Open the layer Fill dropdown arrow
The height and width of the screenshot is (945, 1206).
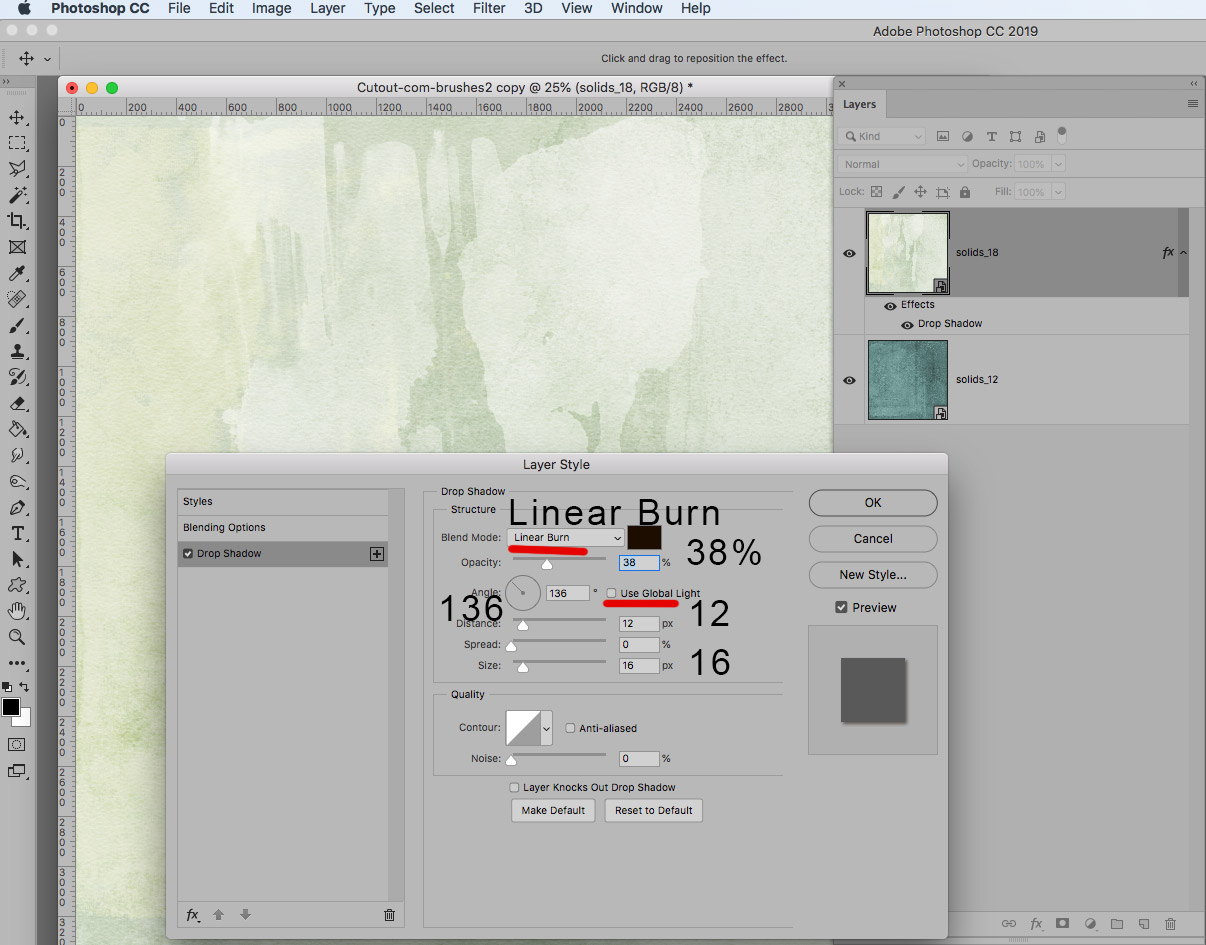(x=1058, y=192)
